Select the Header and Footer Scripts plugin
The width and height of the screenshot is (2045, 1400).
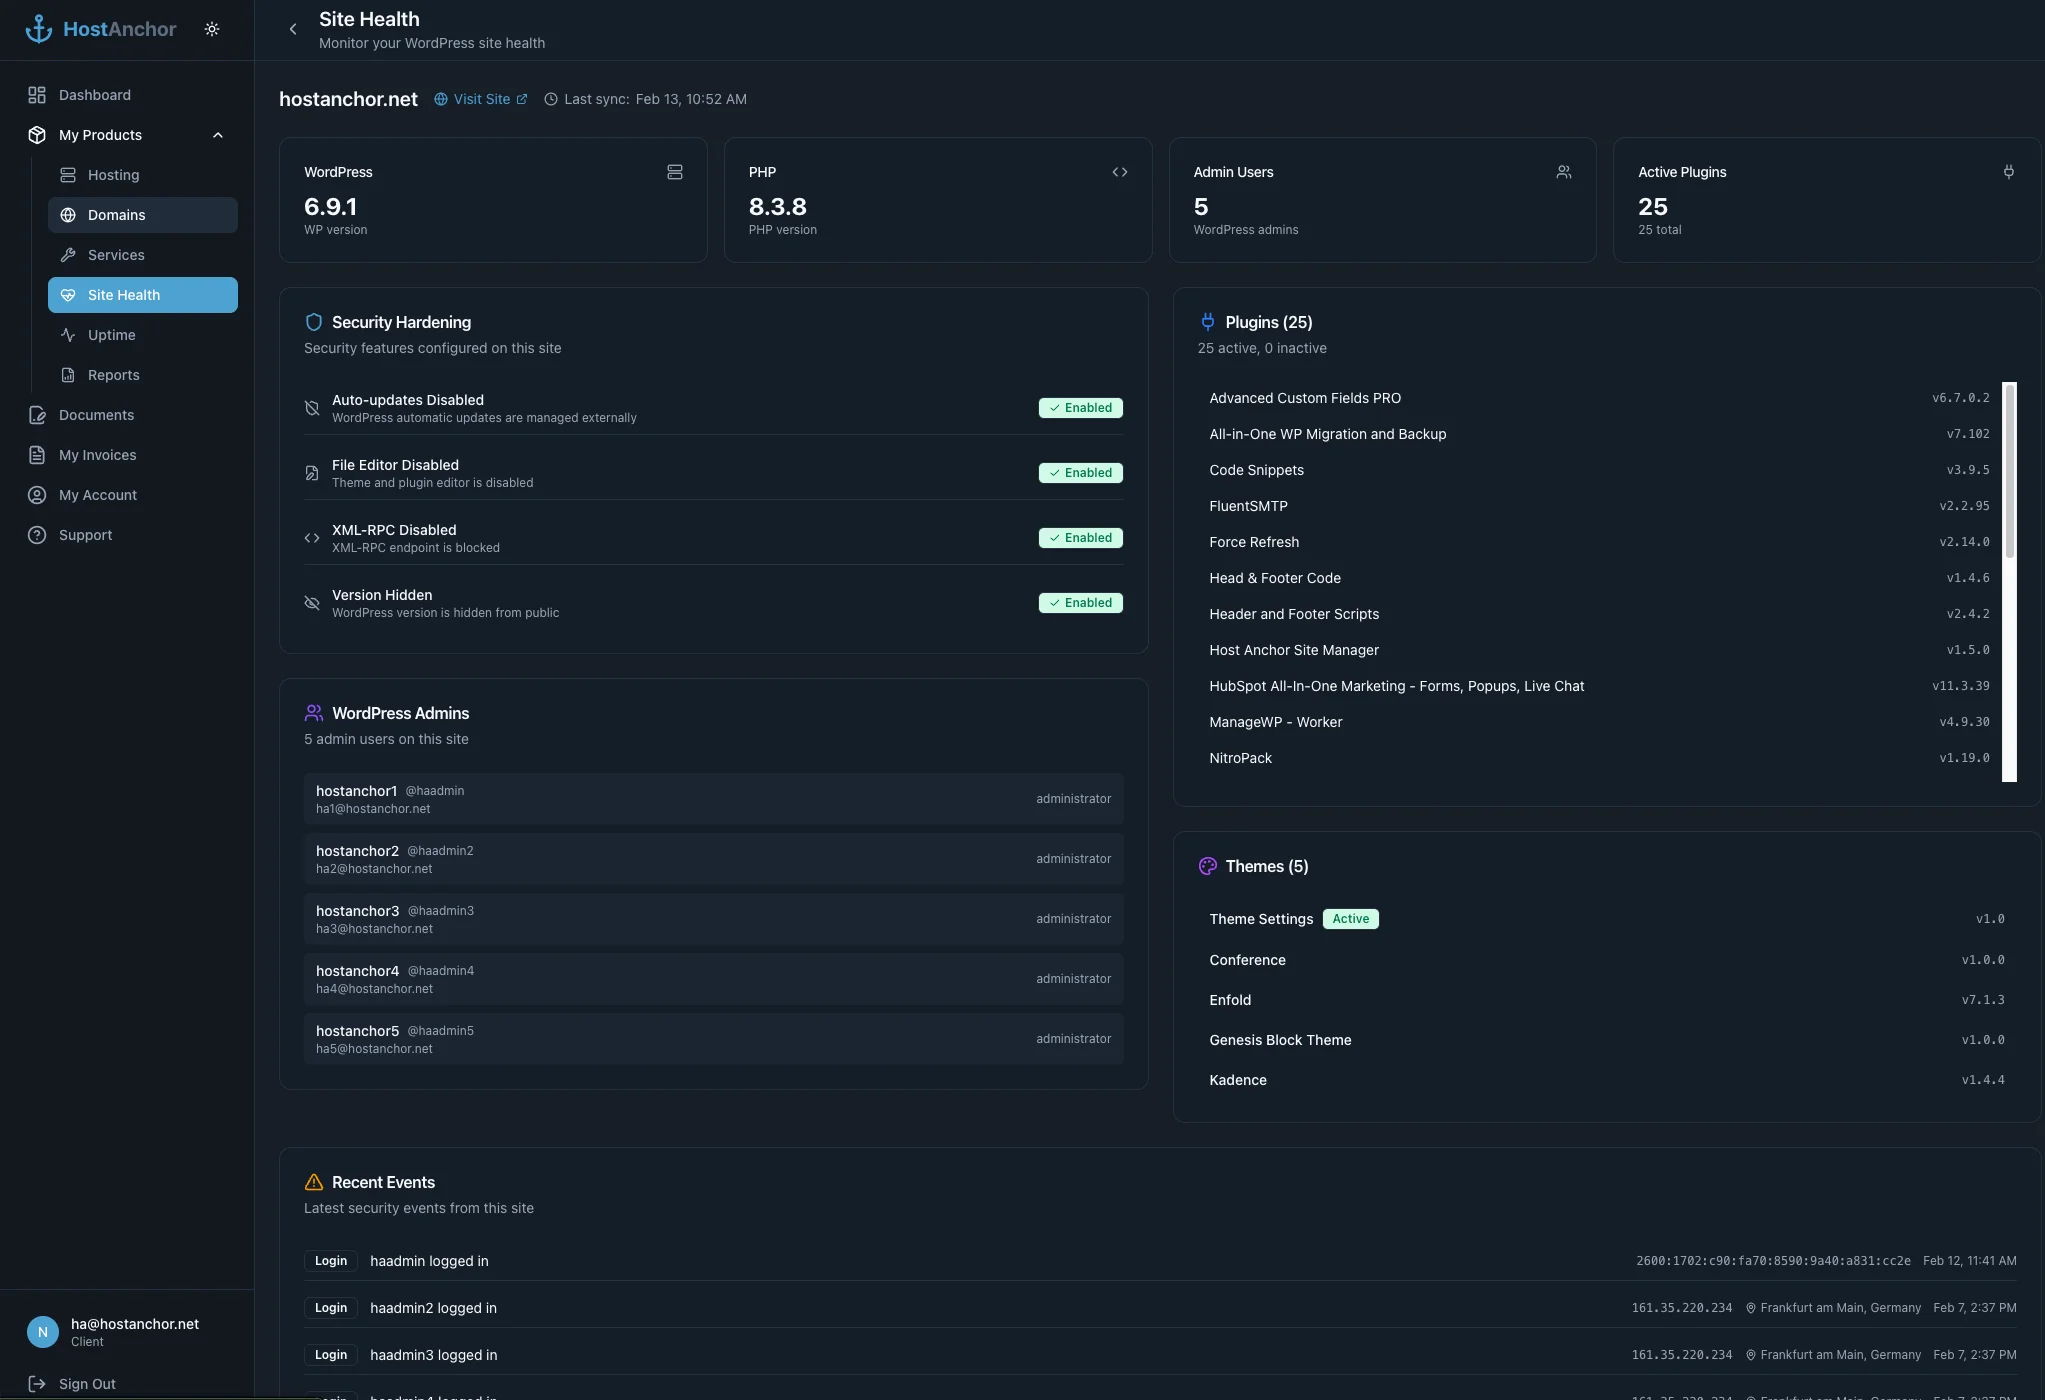[x=1599, y=614]
